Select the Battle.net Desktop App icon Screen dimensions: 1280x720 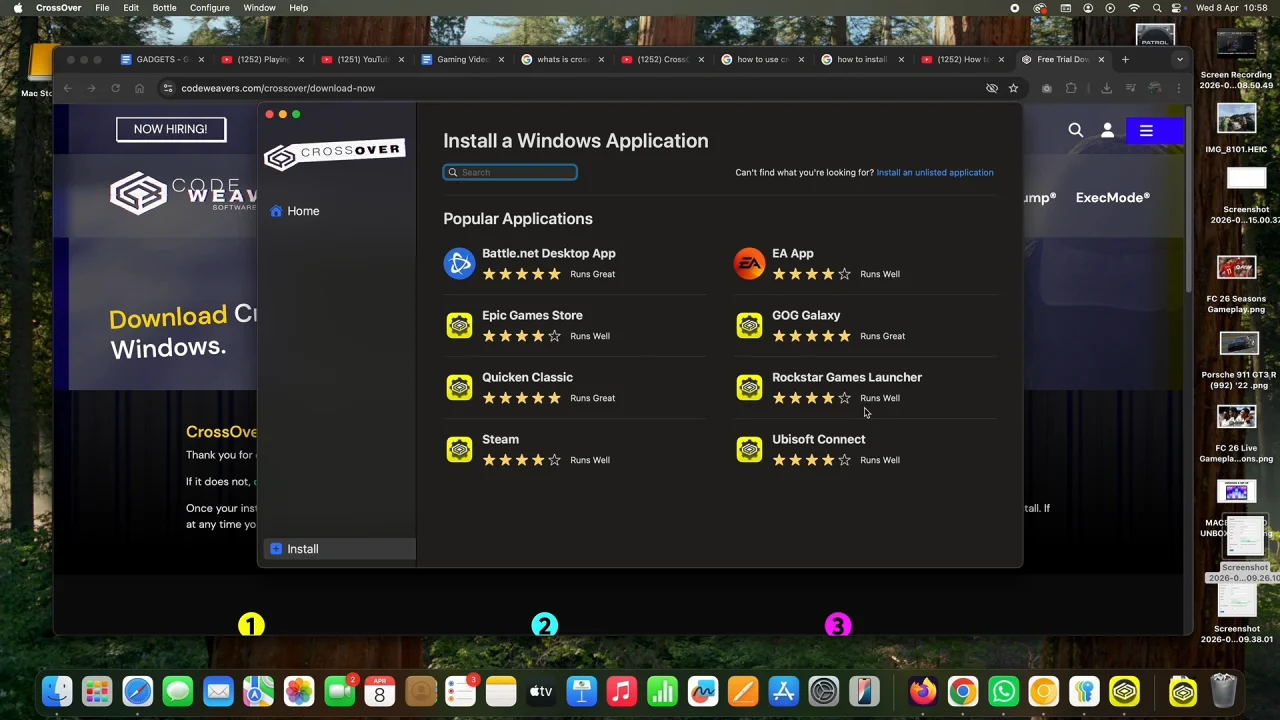click(x=459, y=263)
